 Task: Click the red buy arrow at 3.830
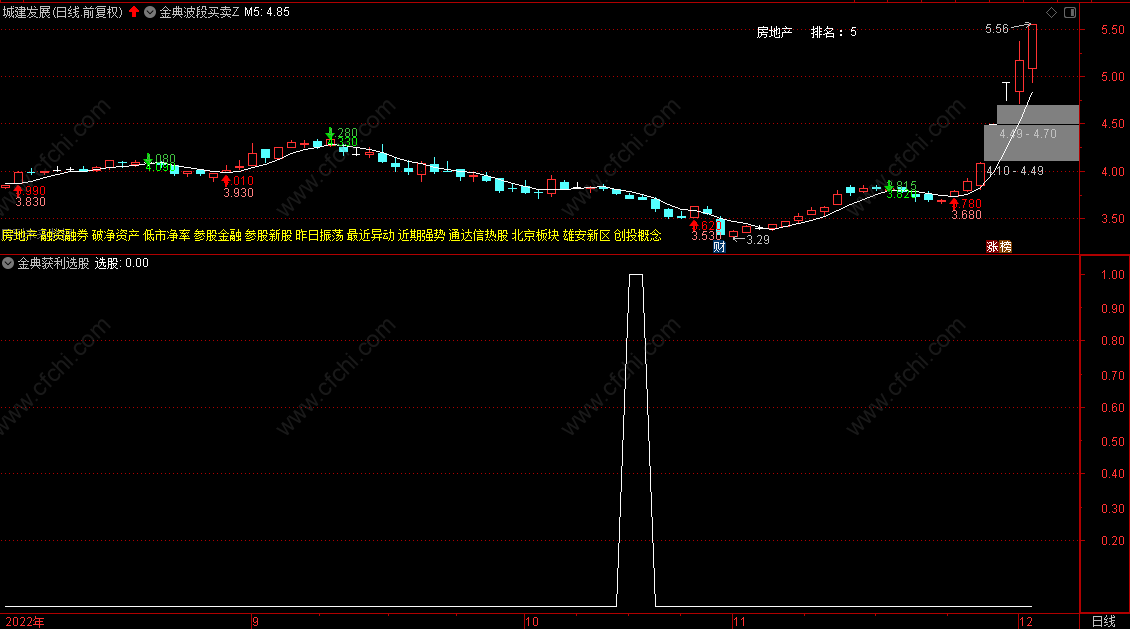pos(18,191)
